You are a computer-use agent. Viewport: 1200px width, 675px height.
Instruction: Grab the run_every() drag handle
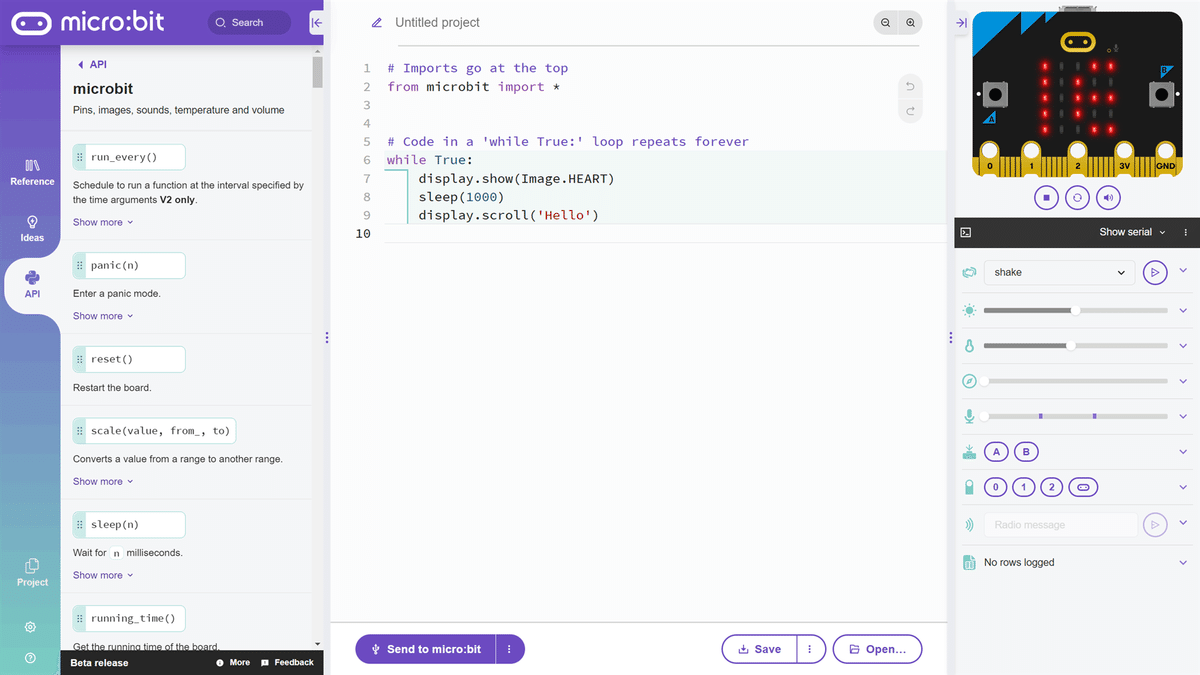pos(80,158)
